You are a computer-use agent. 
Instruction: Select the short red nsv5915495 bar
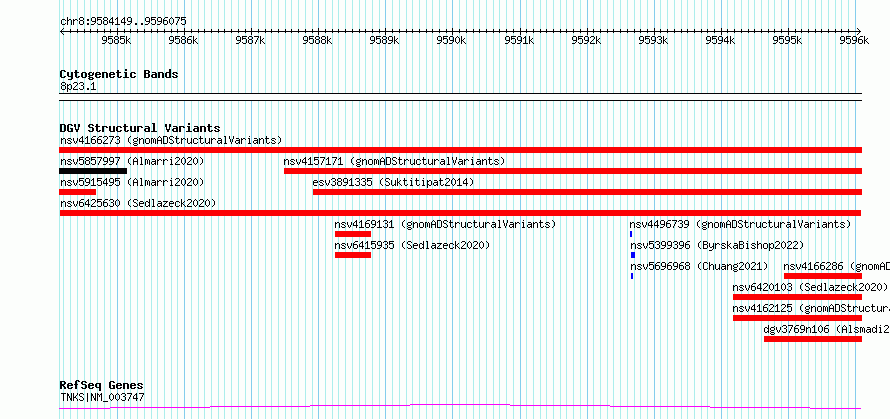click(x=78, y=192)
